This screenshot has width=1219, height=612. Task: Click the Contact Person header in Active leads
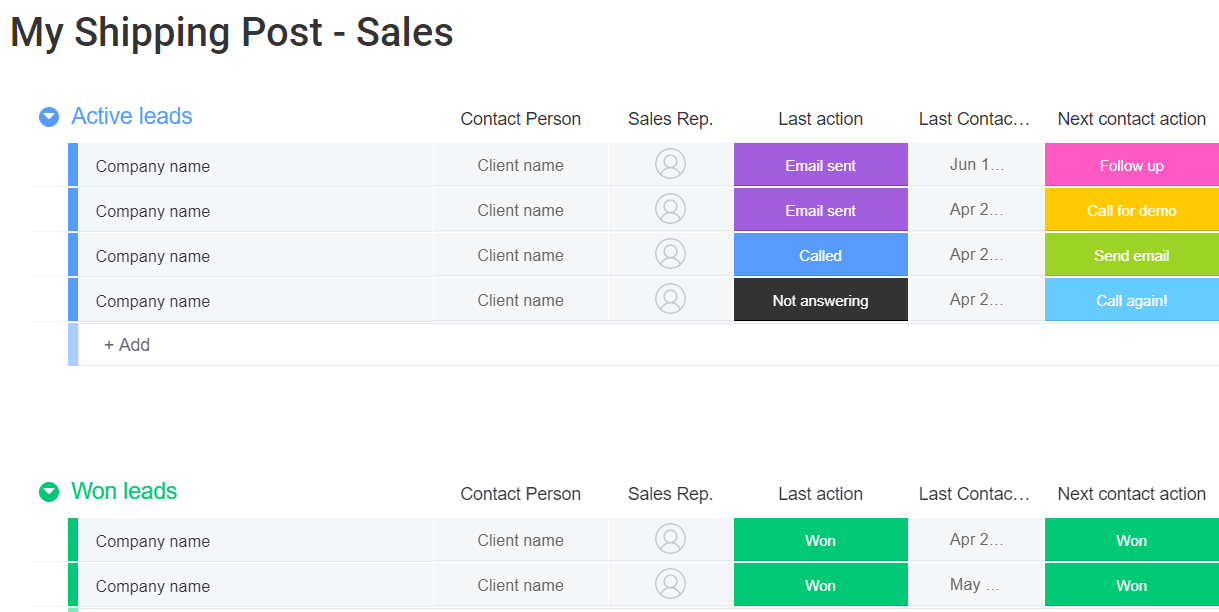[521, 119]
